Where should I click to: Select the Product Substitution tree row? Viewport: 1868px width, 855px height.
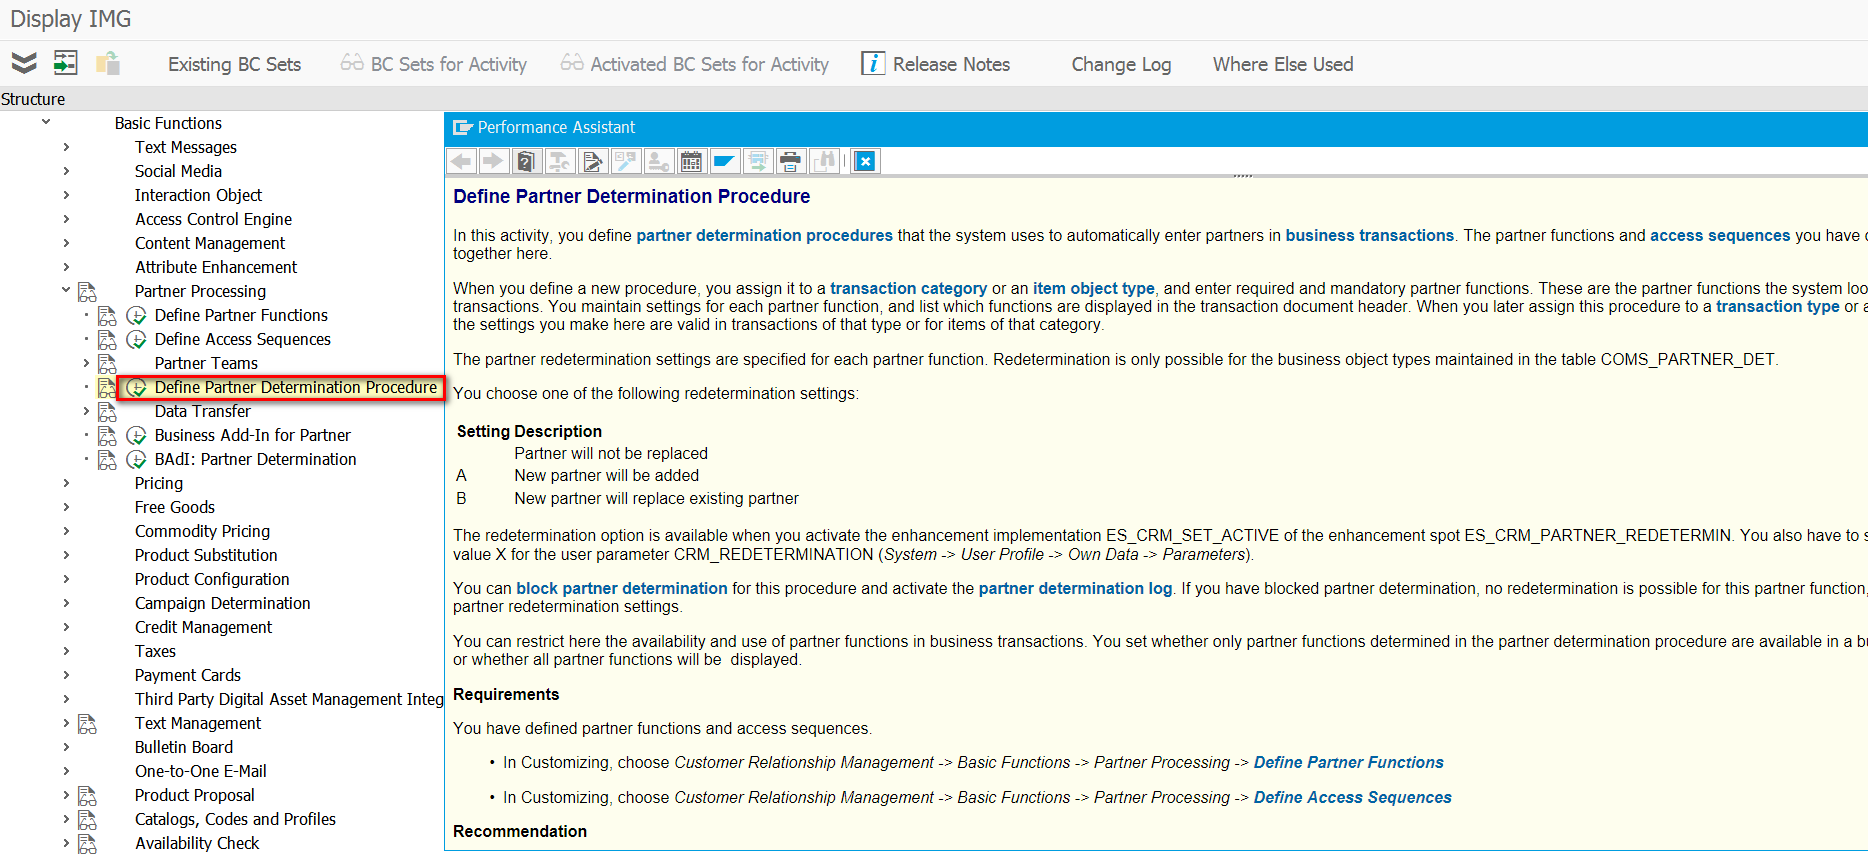(206, 555)
